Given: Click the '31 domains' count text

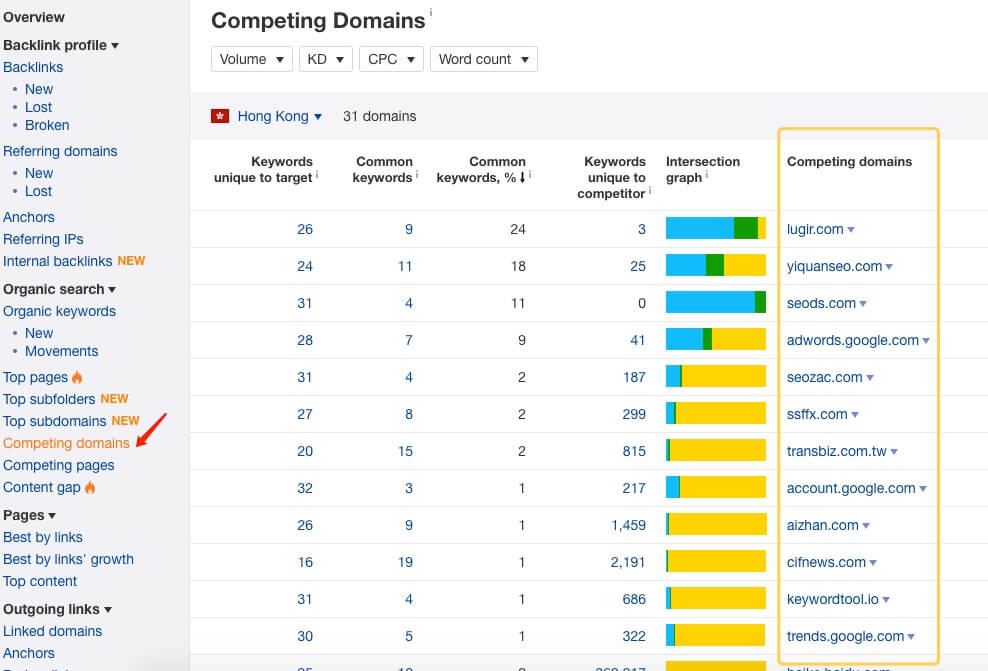Looking at the screenshot, I should click(379, 117).
